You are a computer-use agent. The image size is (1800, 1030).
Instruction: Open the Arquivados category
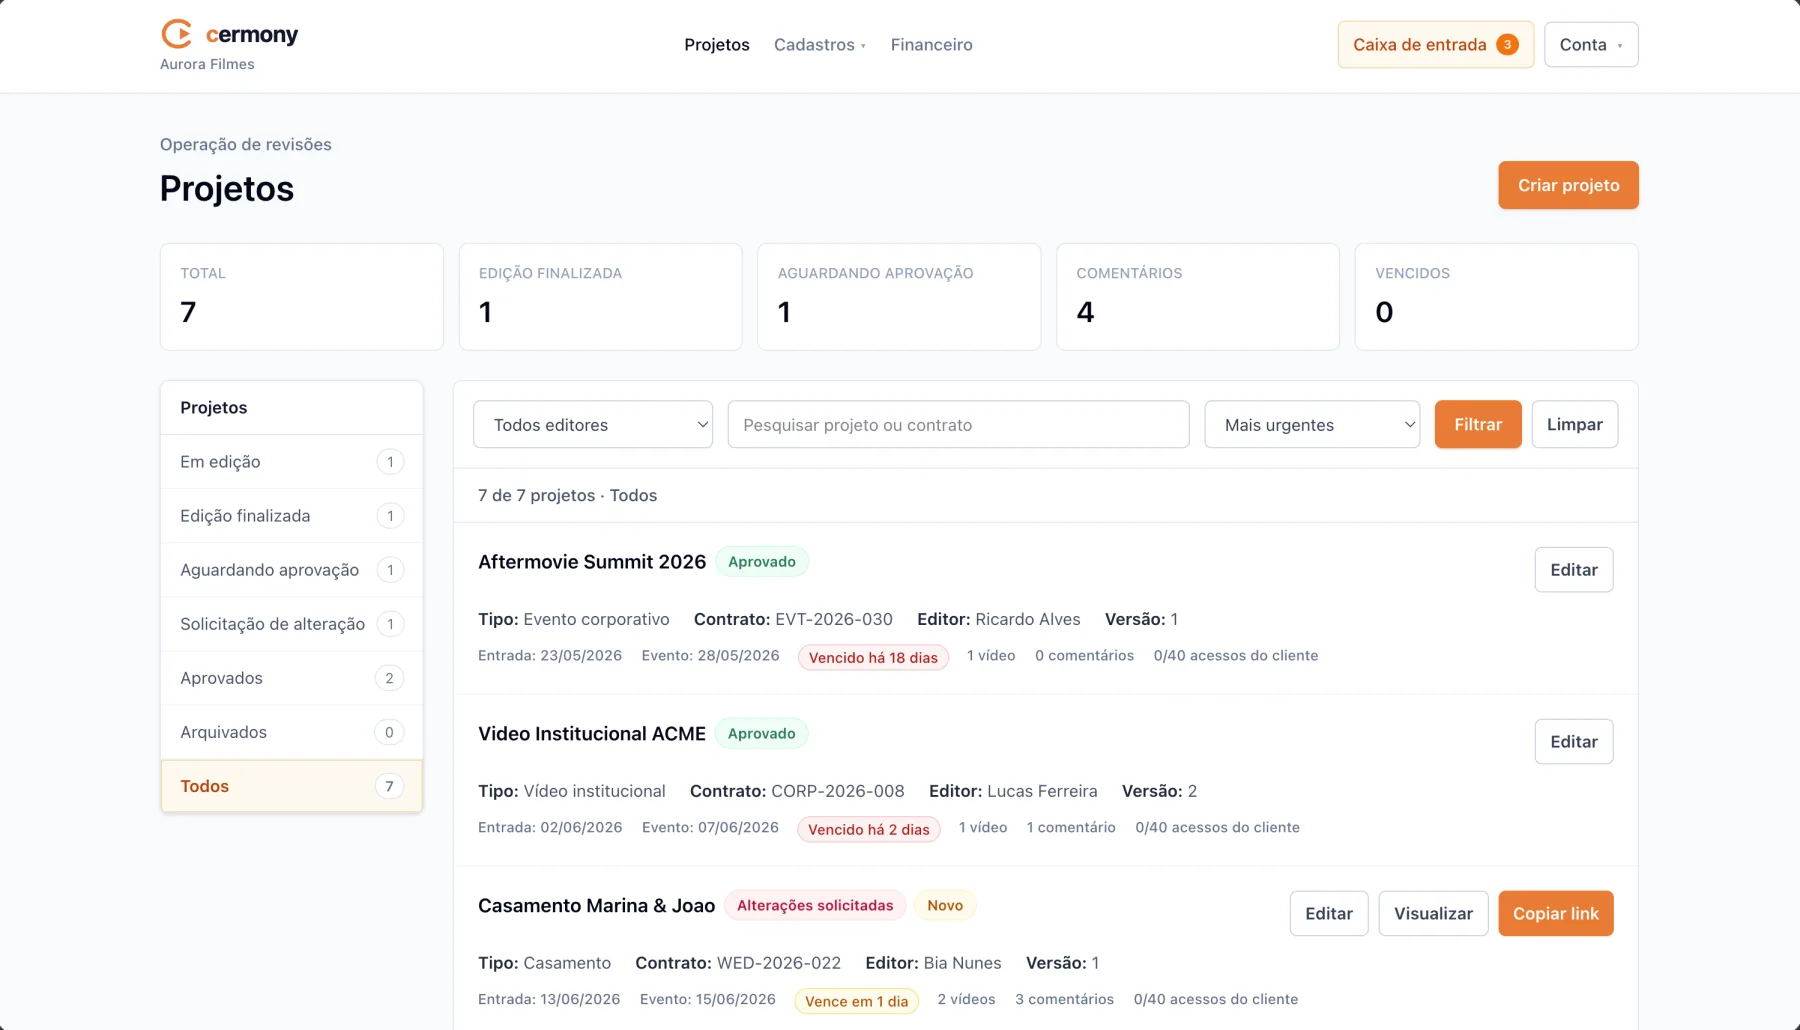291,731
